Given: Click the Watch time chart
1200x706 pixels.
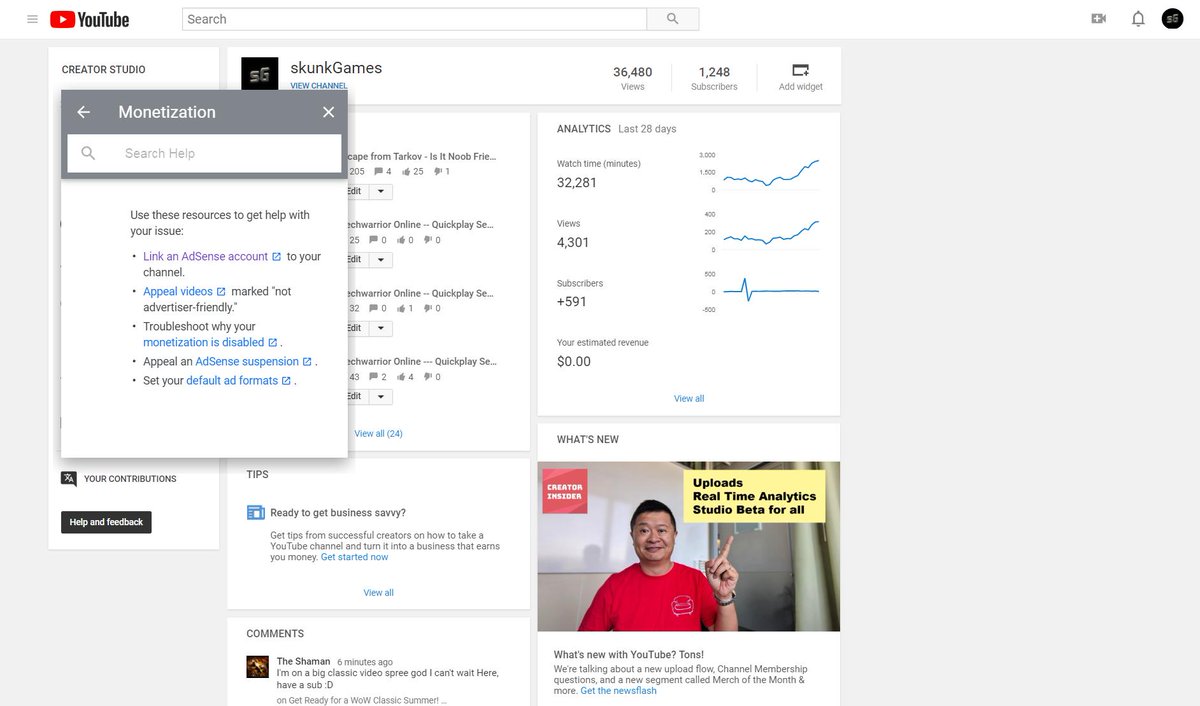Looking at the screenshot, I should pyautogui.click(x=769, y=172).
